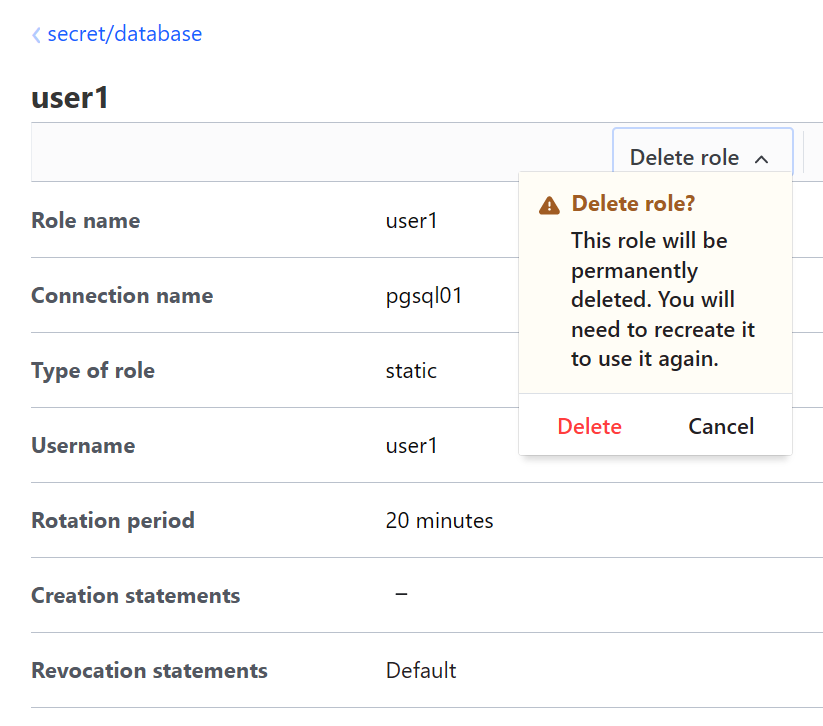Click the warning triangle in the popup
This screenshot has height=726, width=823.
(548, 204)
